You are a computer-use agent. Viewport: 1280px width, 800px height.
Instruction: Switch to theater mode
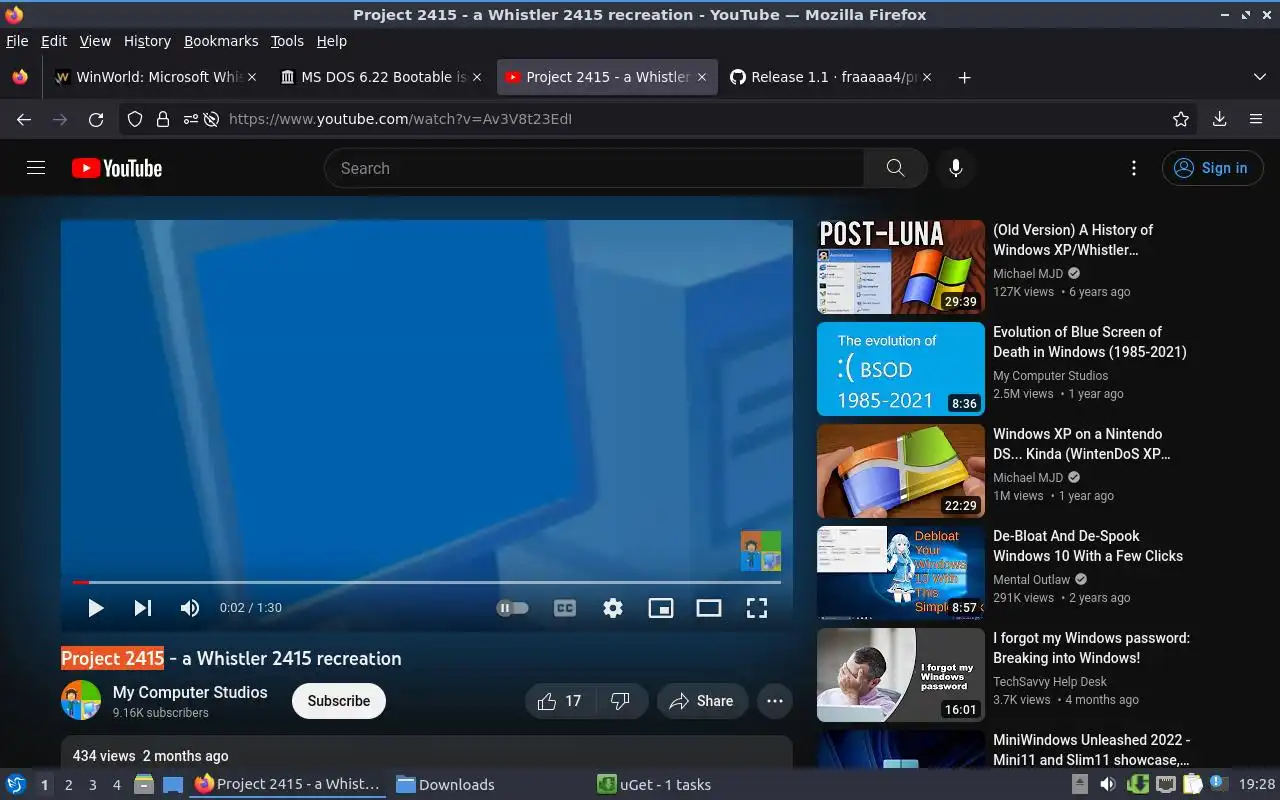709,608
